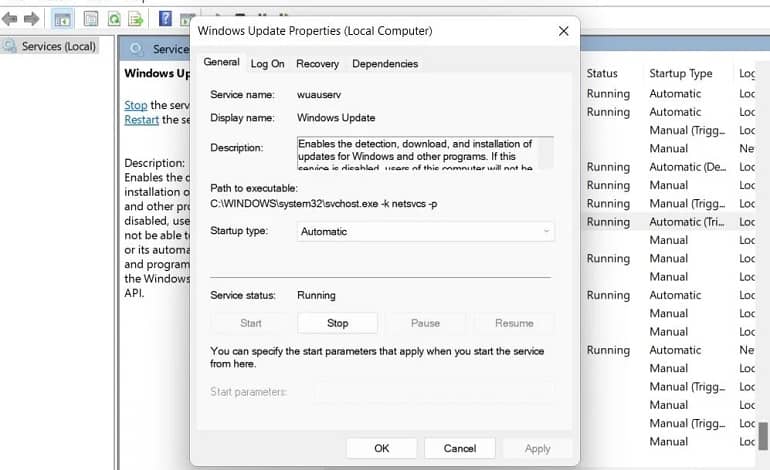This screenshot has height=470, width=770.
Task: Open the Startup type dropdown
Action: 425,231
